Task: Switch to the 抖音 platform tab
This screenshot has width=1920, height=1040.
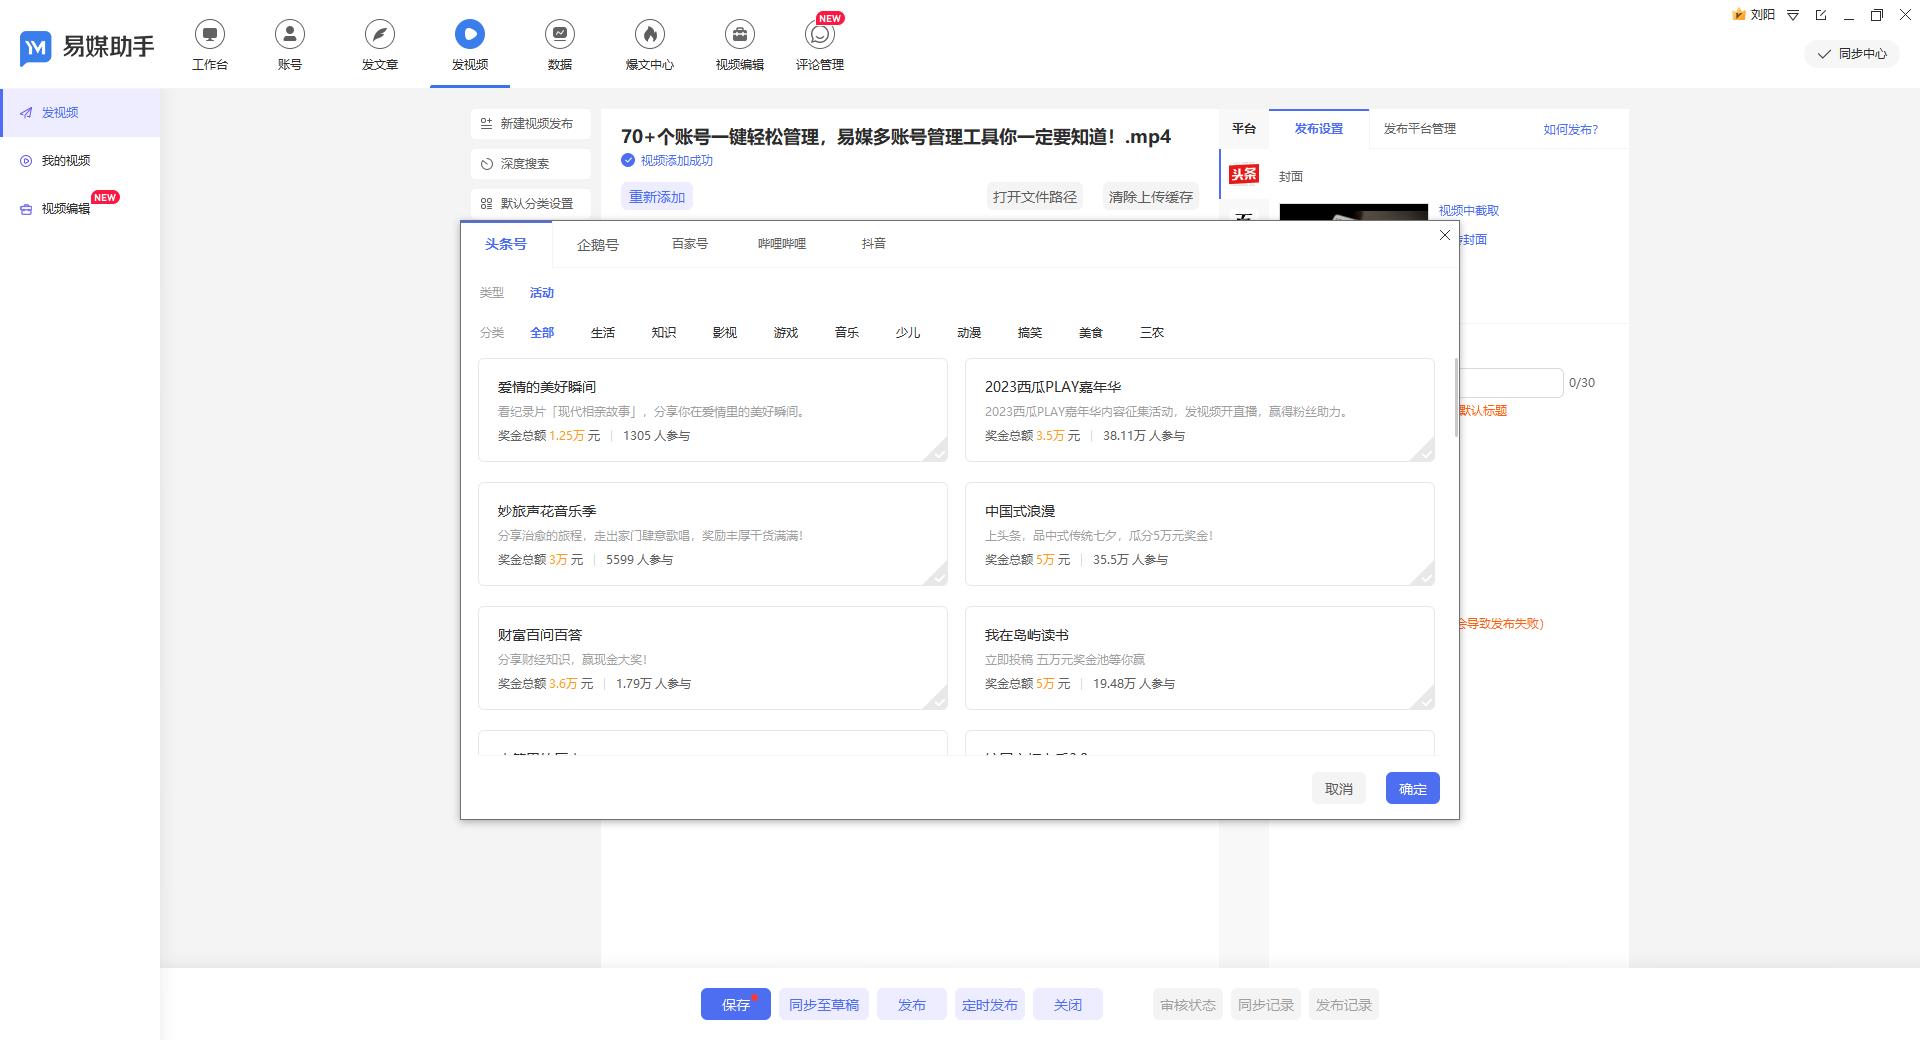Action: (x=873, y=243)
